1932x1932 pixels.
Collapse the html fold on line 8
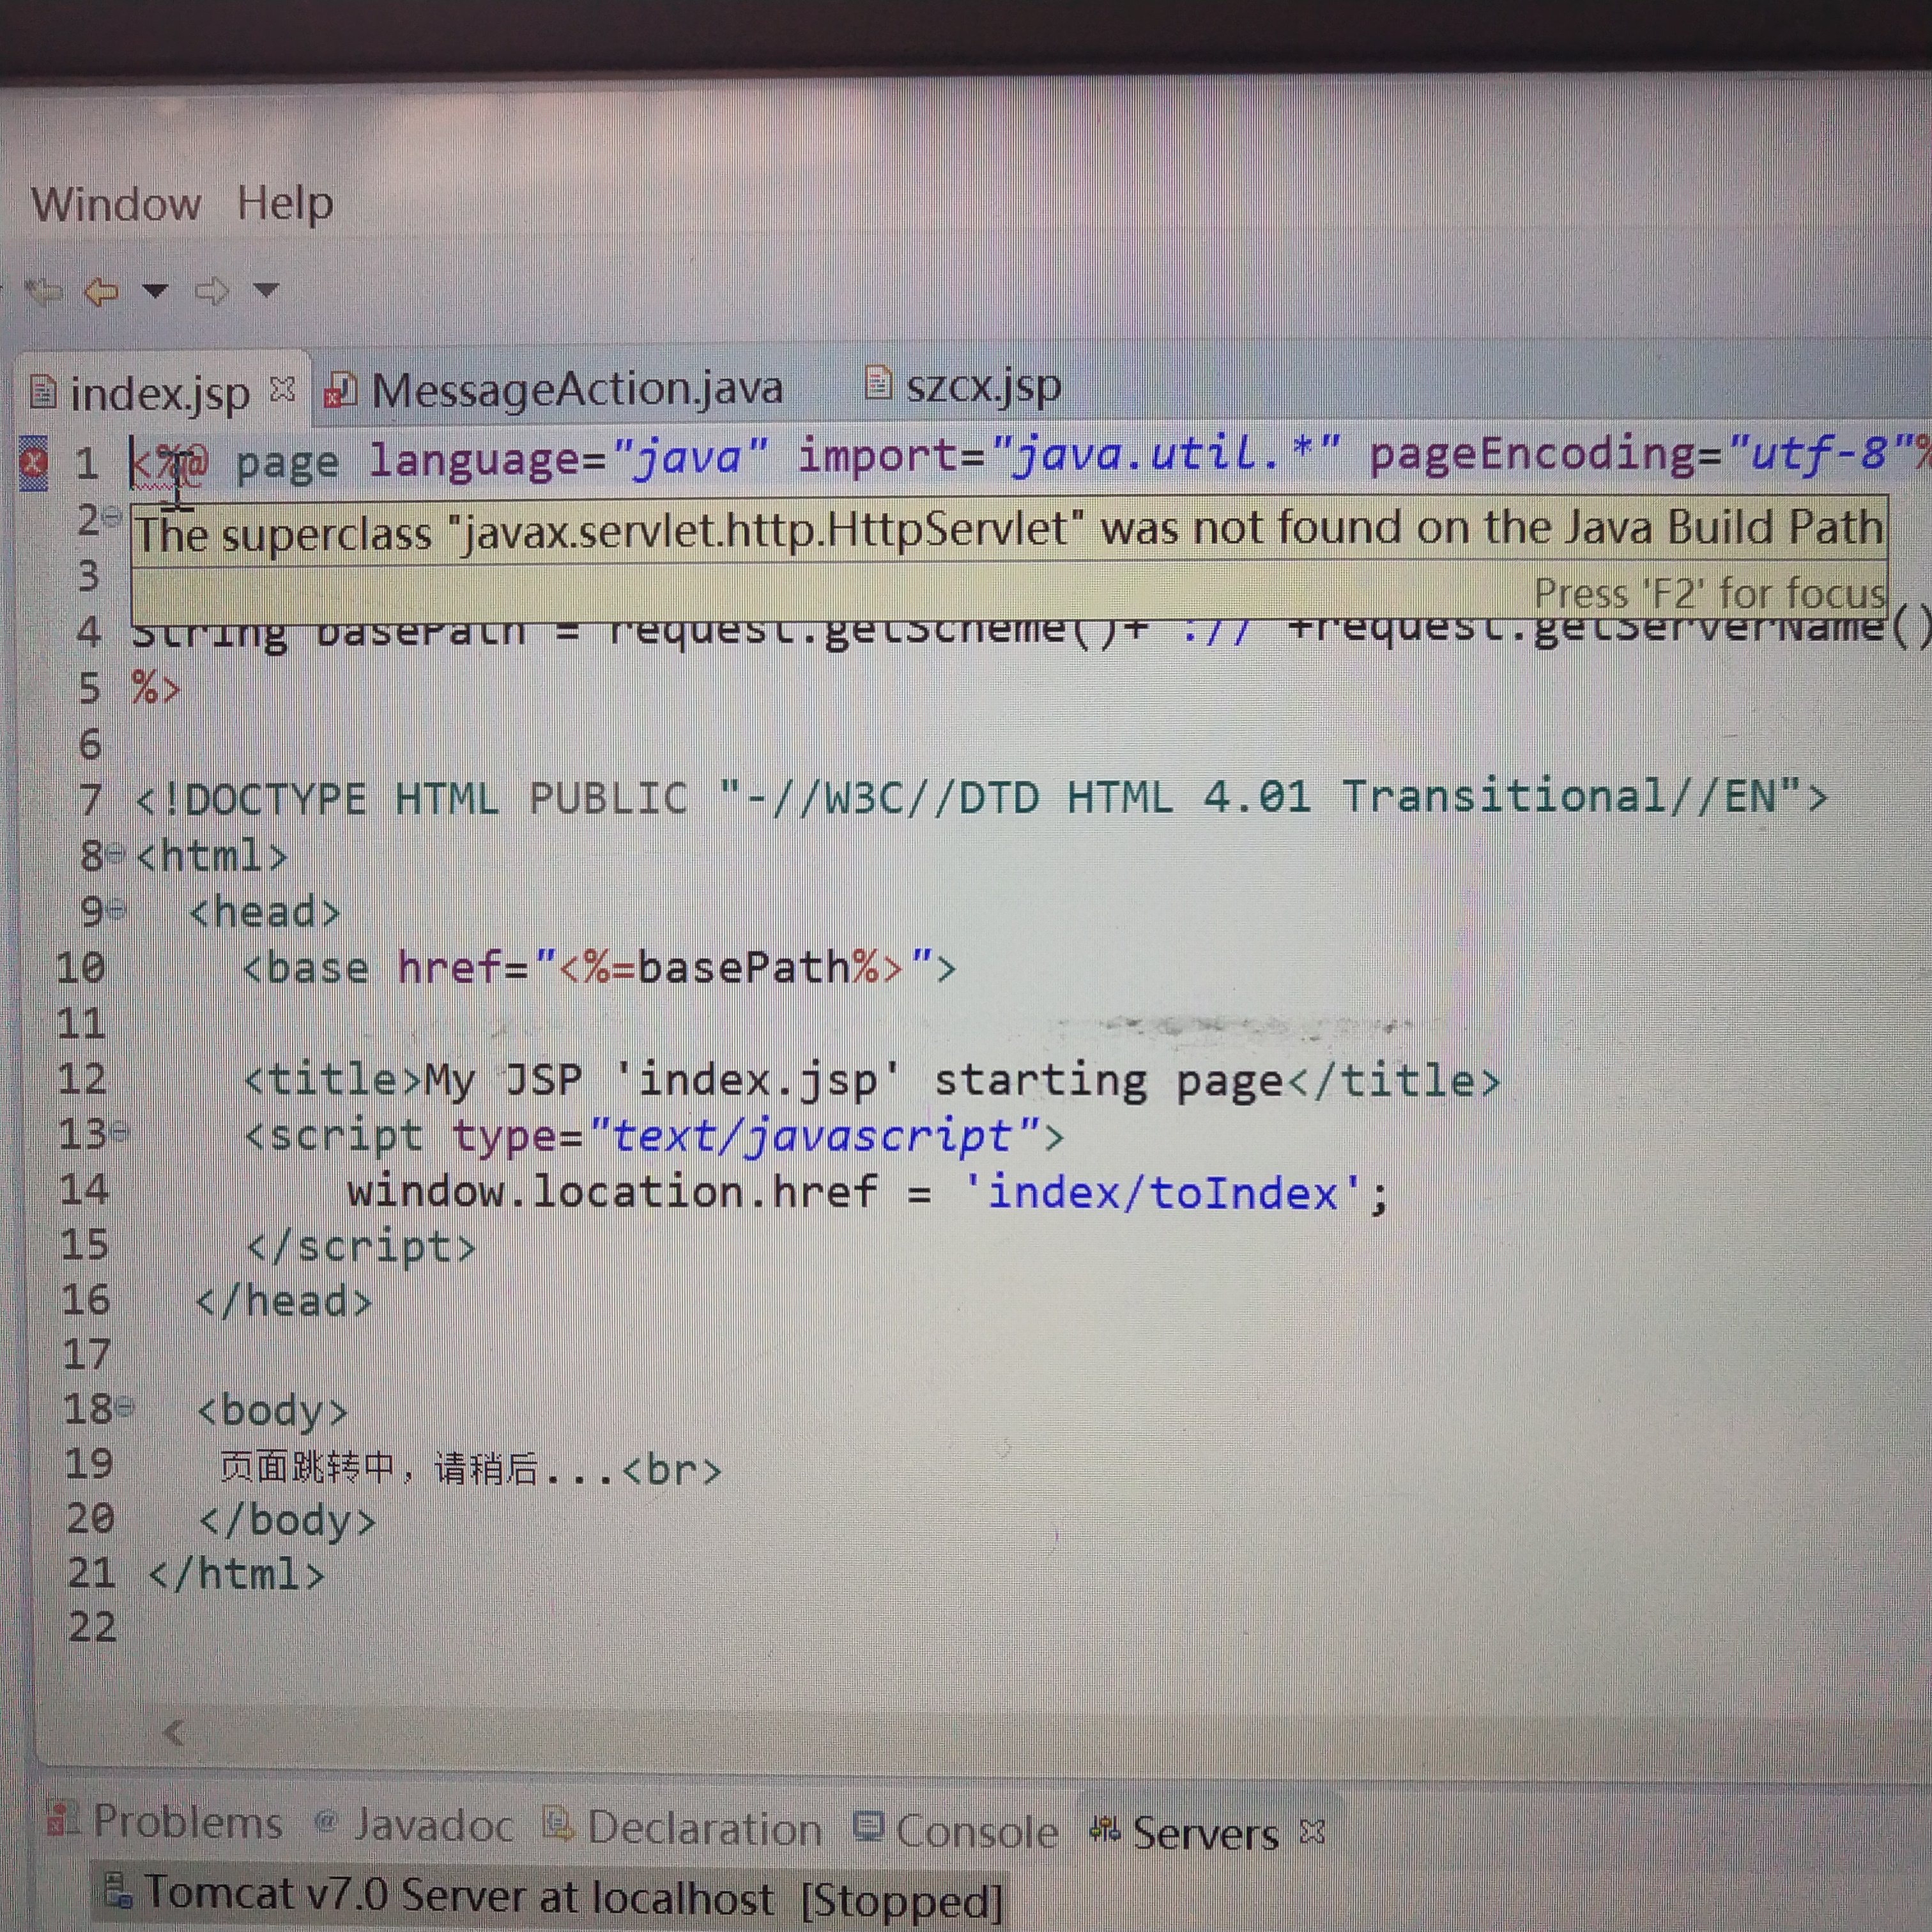pos(116,854)
